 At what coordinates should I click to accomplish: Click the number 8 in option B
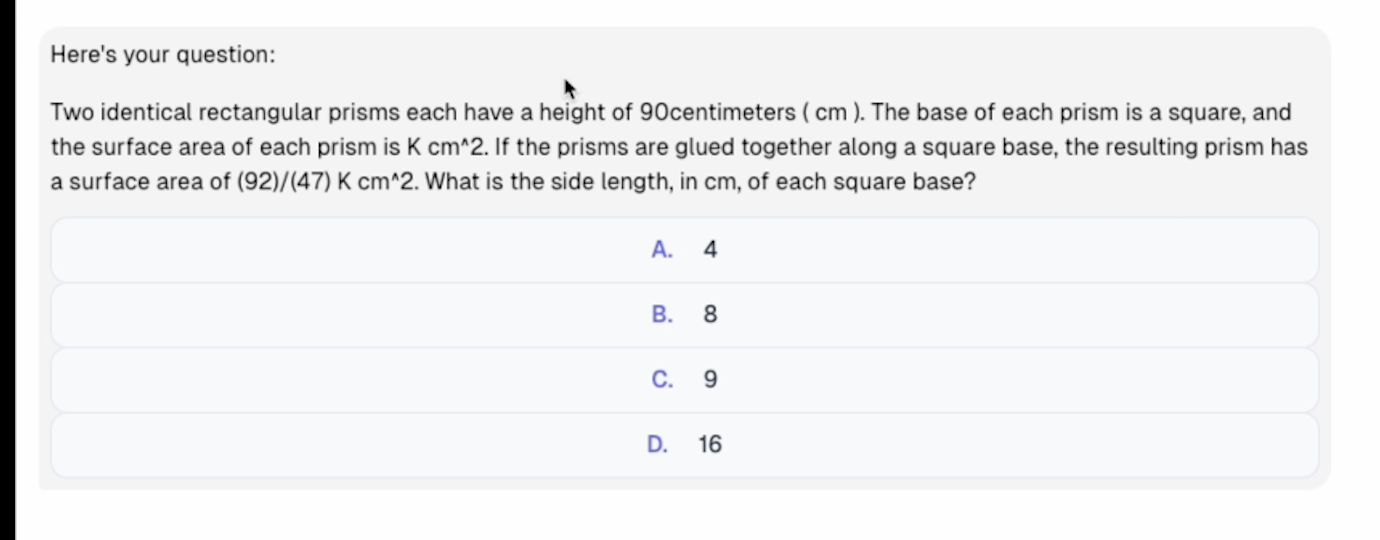[710, 315]
